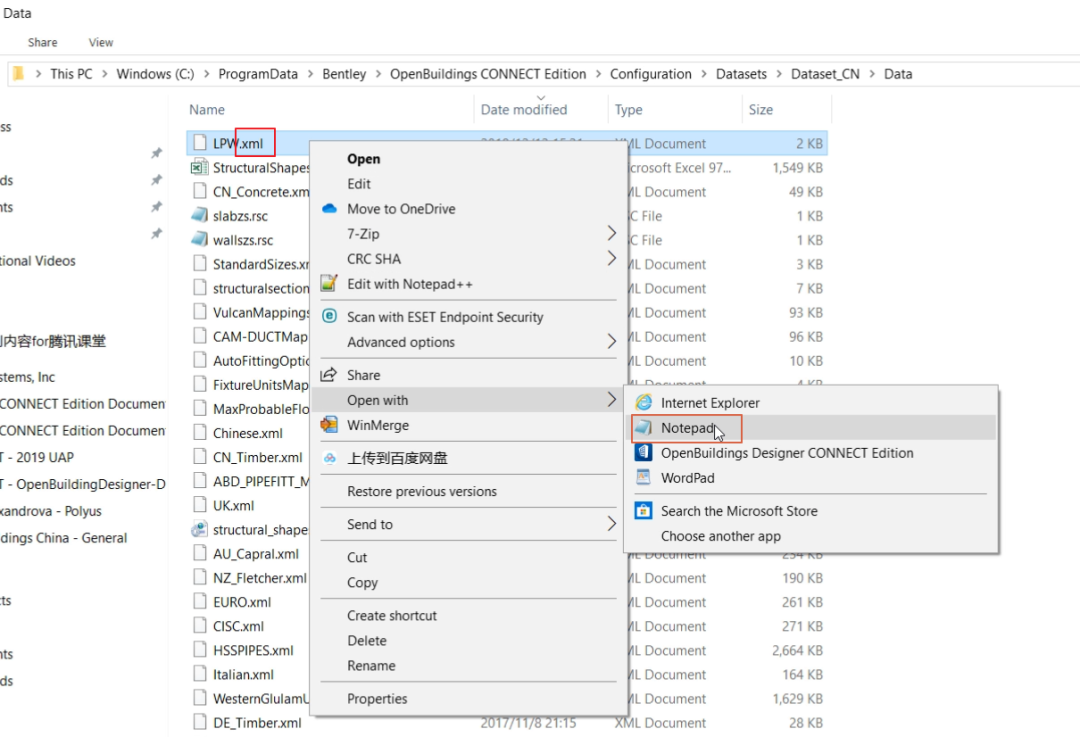
Task: Click the Baidu Netdisk upload icon
Action: tap(329, 458)
